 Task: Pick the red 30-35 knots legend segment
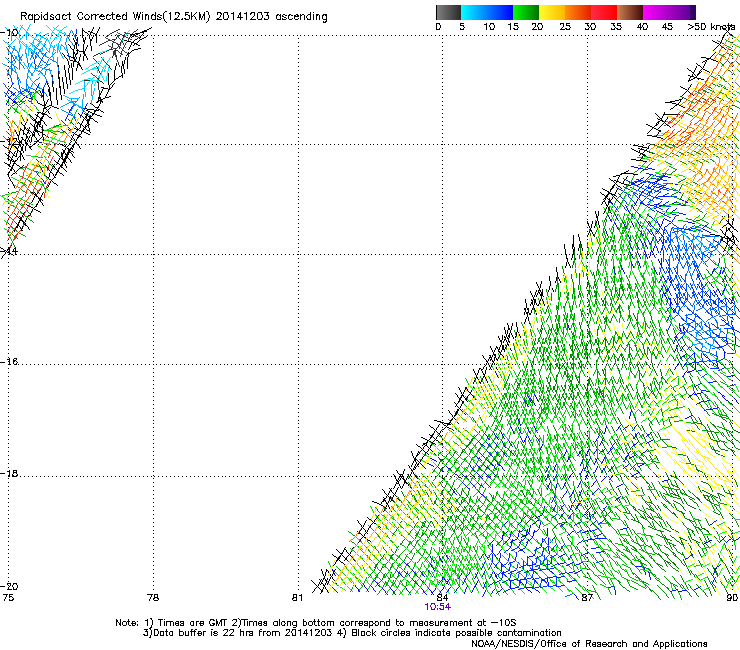(x=604, y=12)
